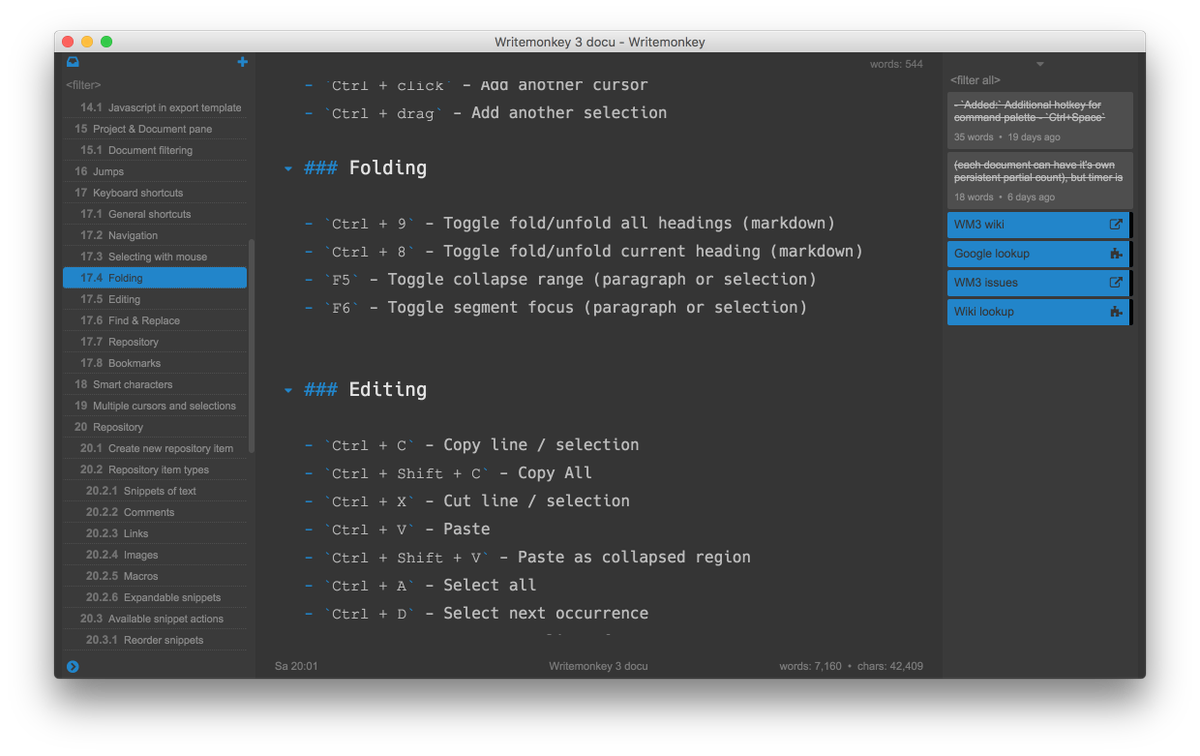Click the blue arrow circle icon at bottom left
This screenshot has height=756, width=1200.
72,666
